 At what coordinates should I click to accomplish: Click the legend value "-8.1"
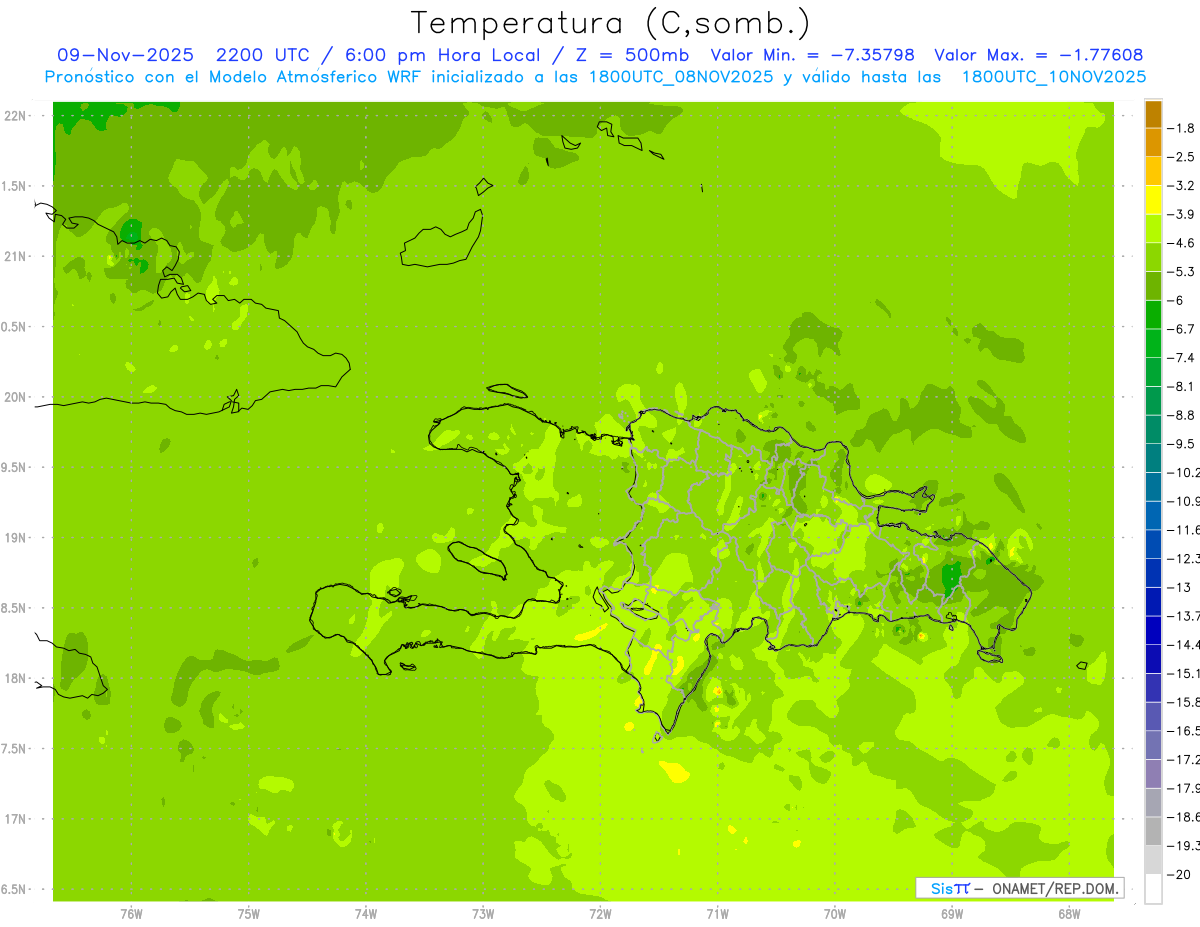(x=1183, y=387)
